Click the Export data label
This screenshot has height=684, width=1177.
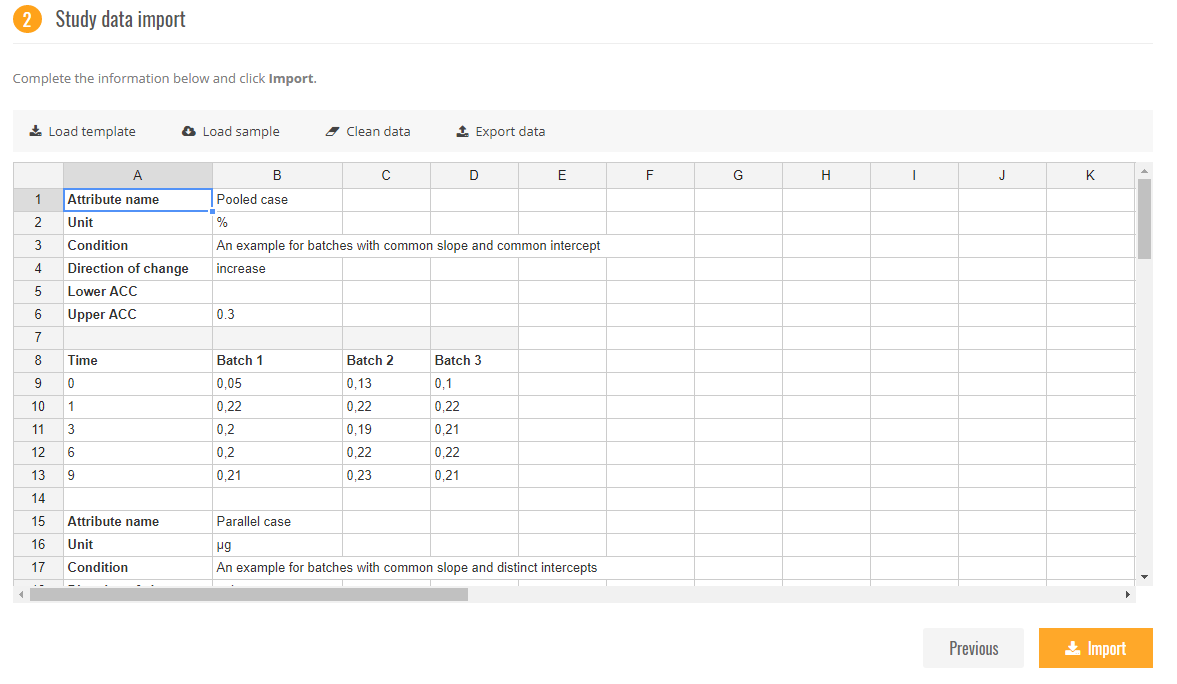tap(510, 131)
